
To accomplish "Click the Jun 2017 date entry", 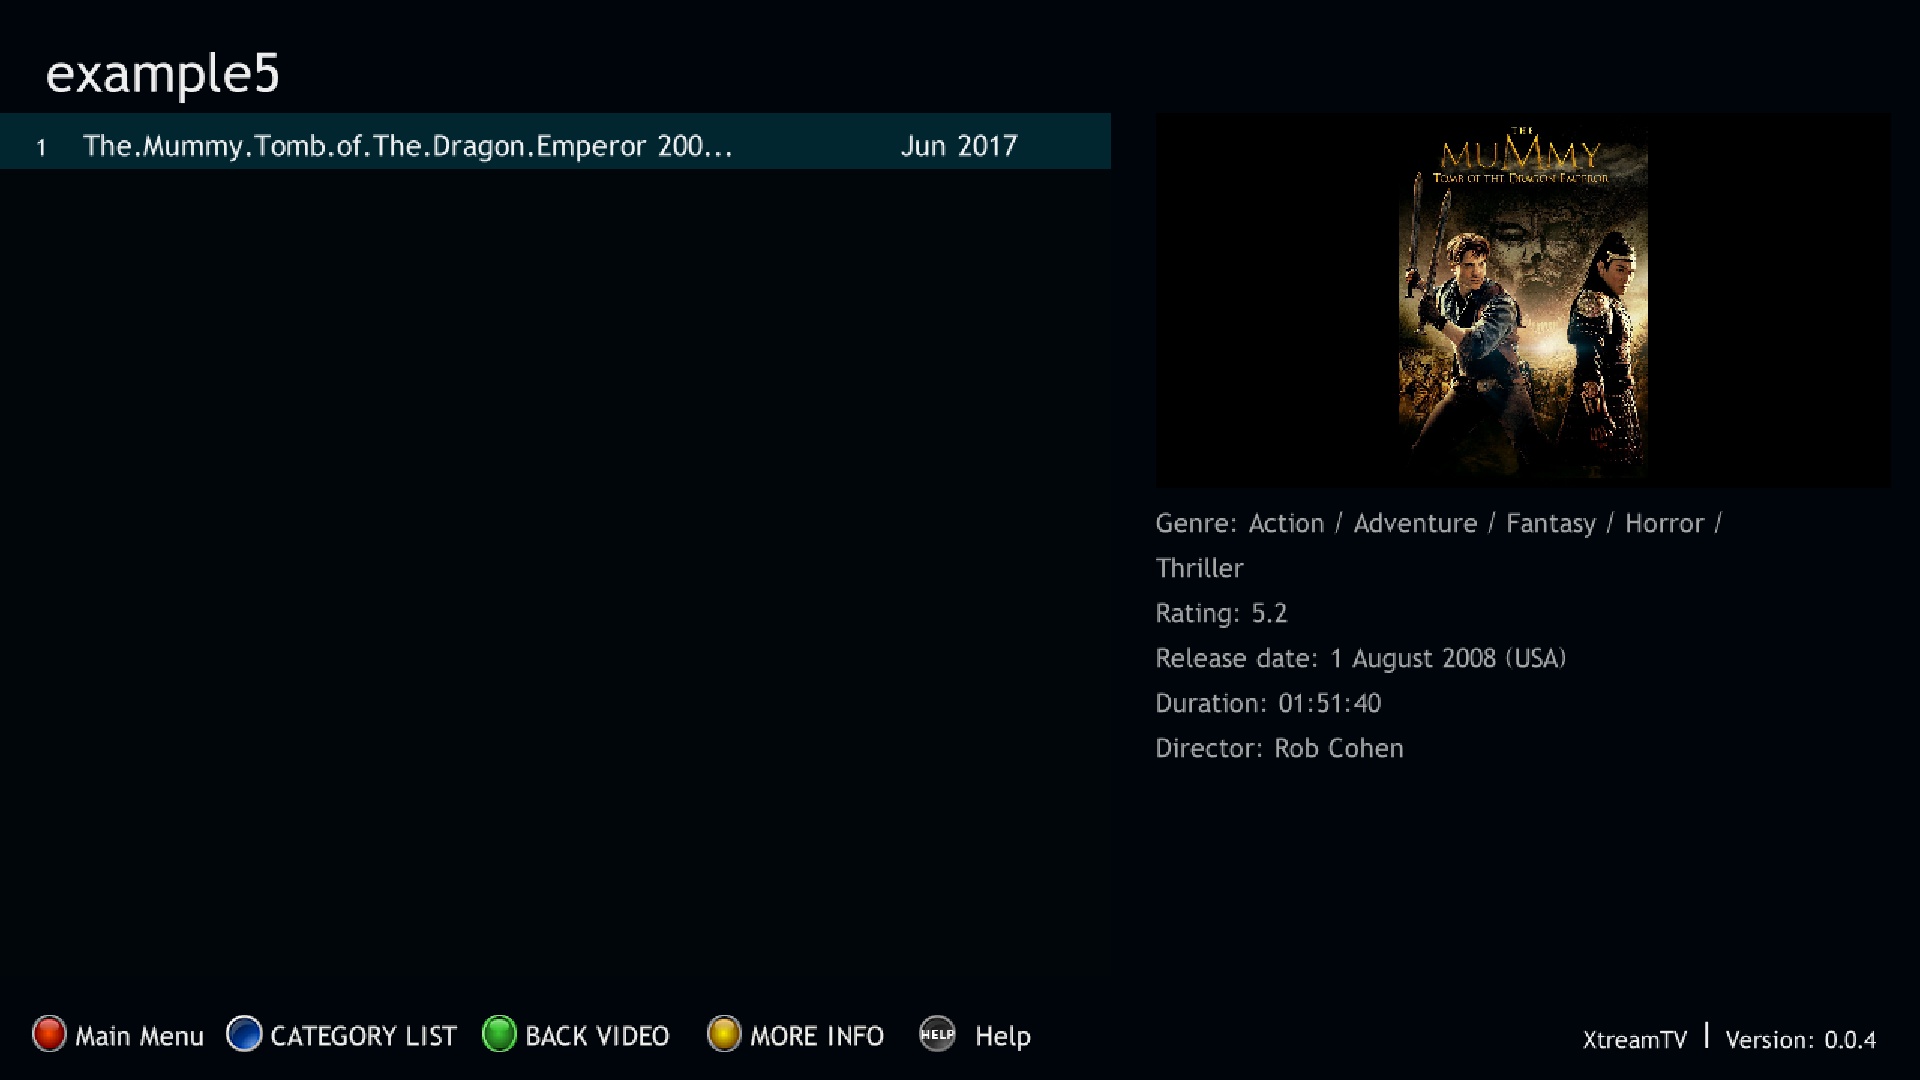I will click(959, 146).
